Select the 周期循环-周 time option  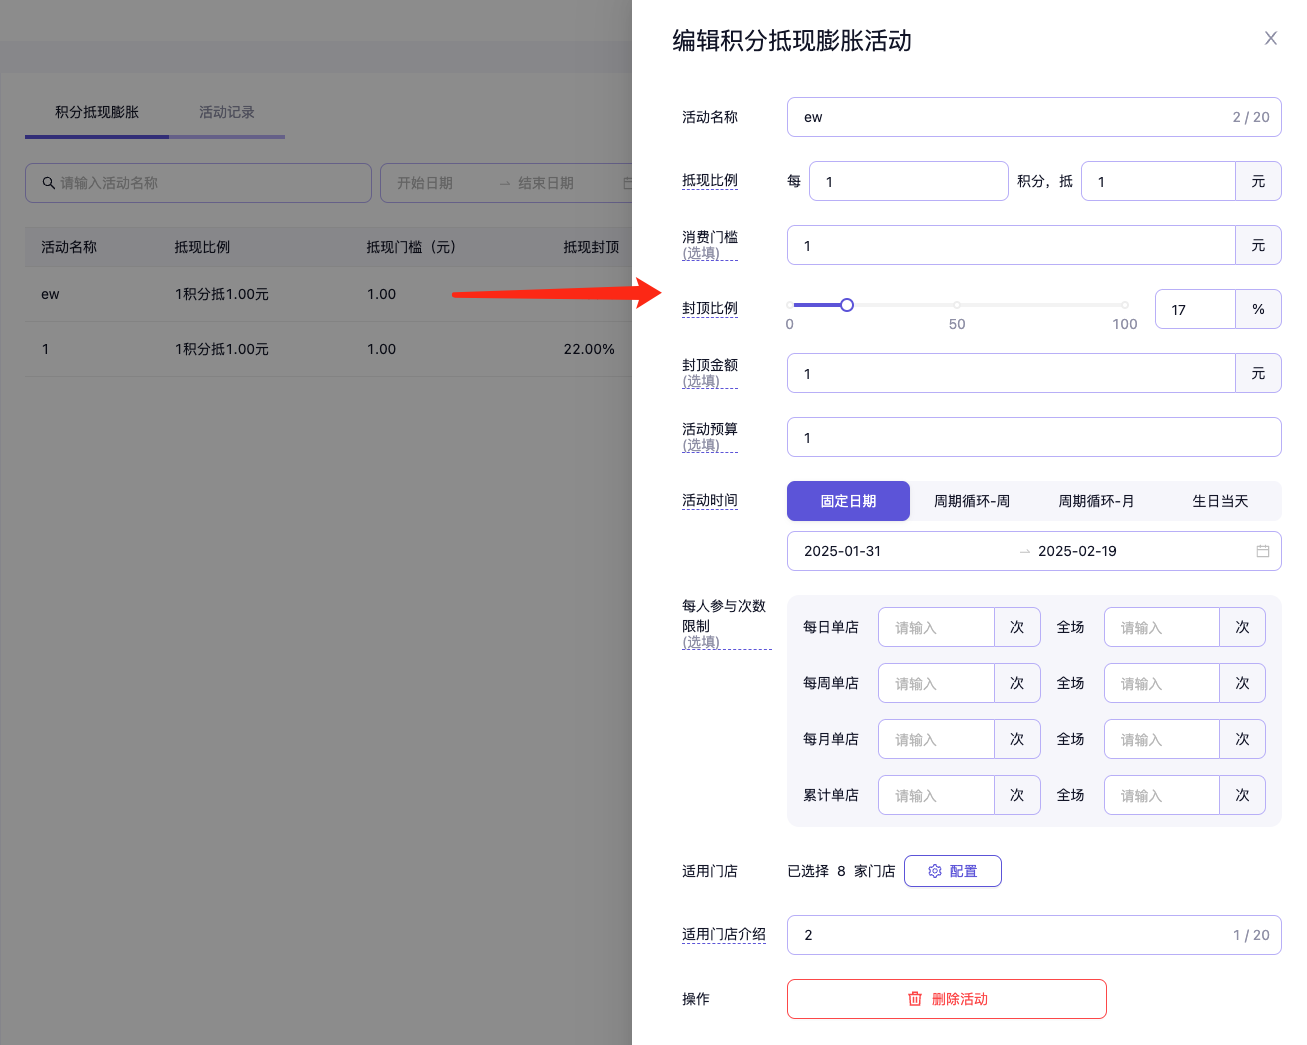(x=971, y=501)
